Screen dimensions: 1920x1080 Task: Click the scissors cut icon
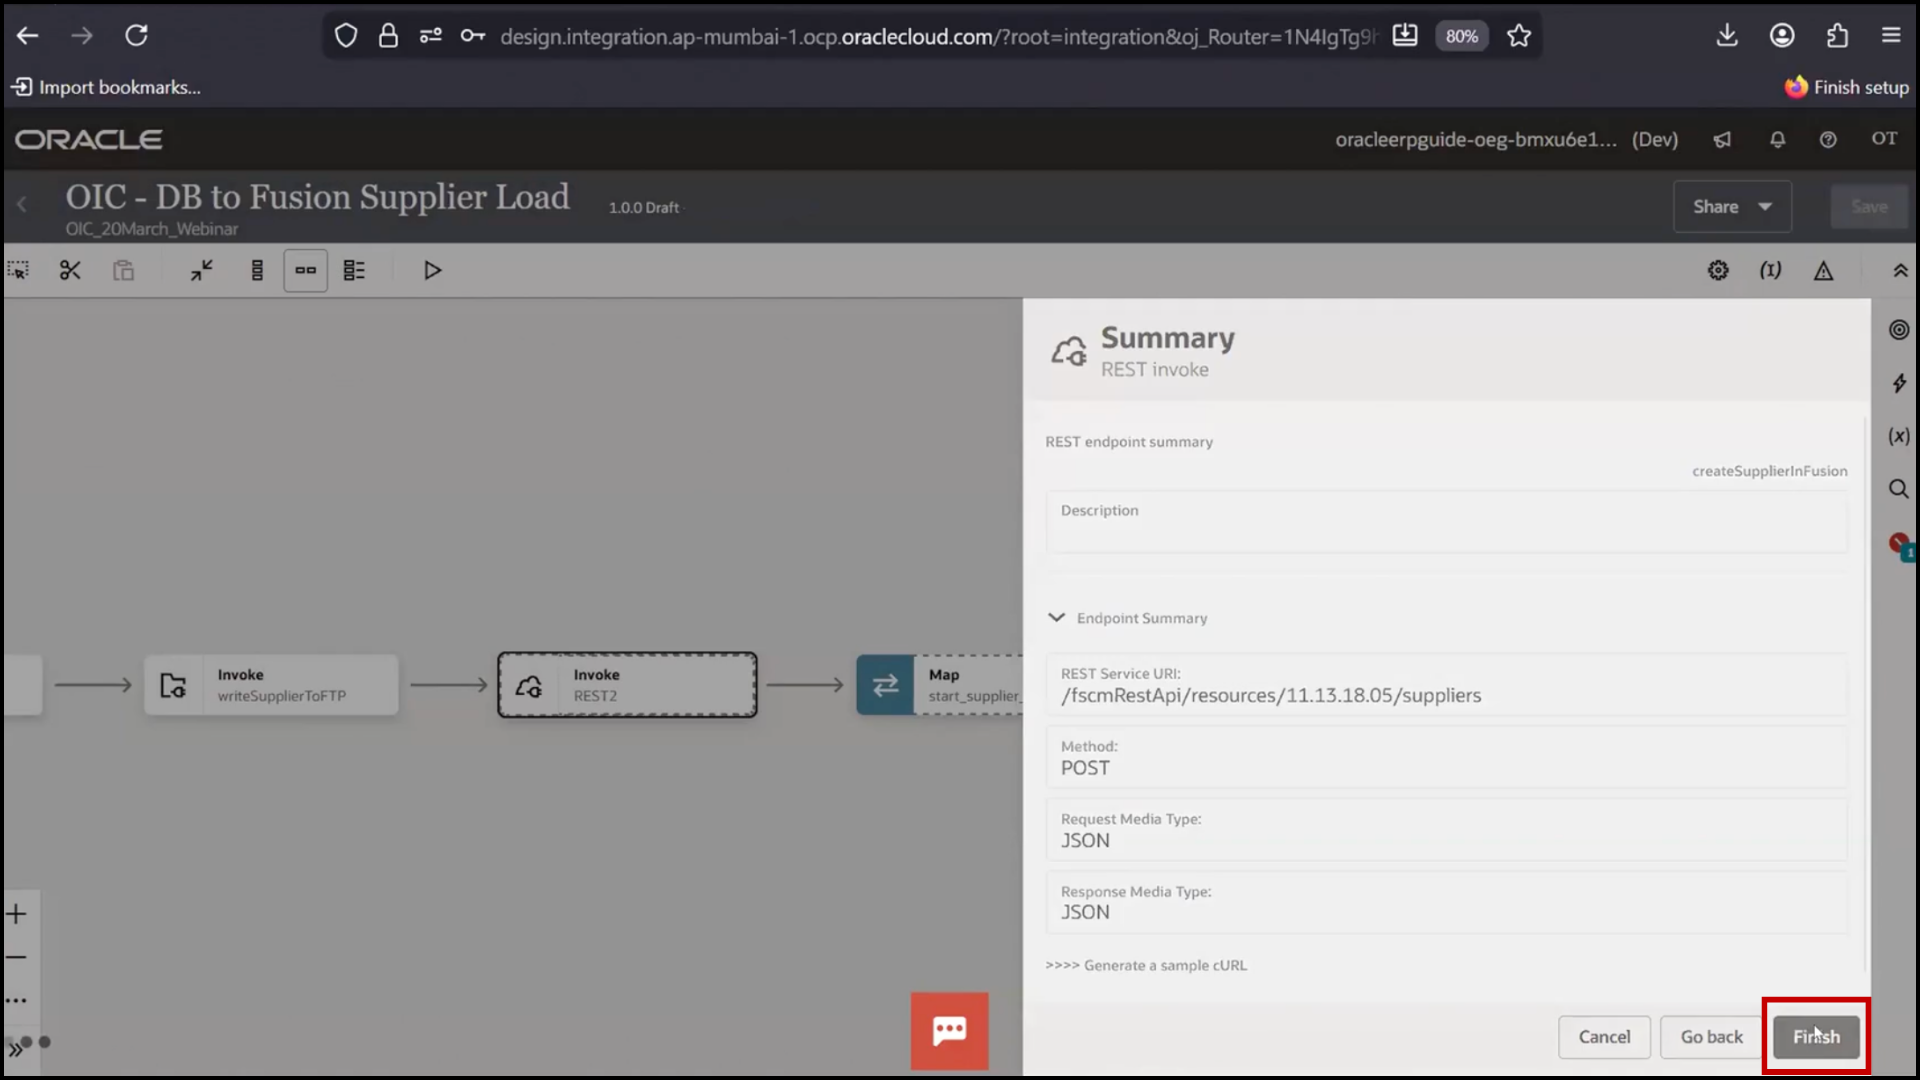click(x=70, y=270)
